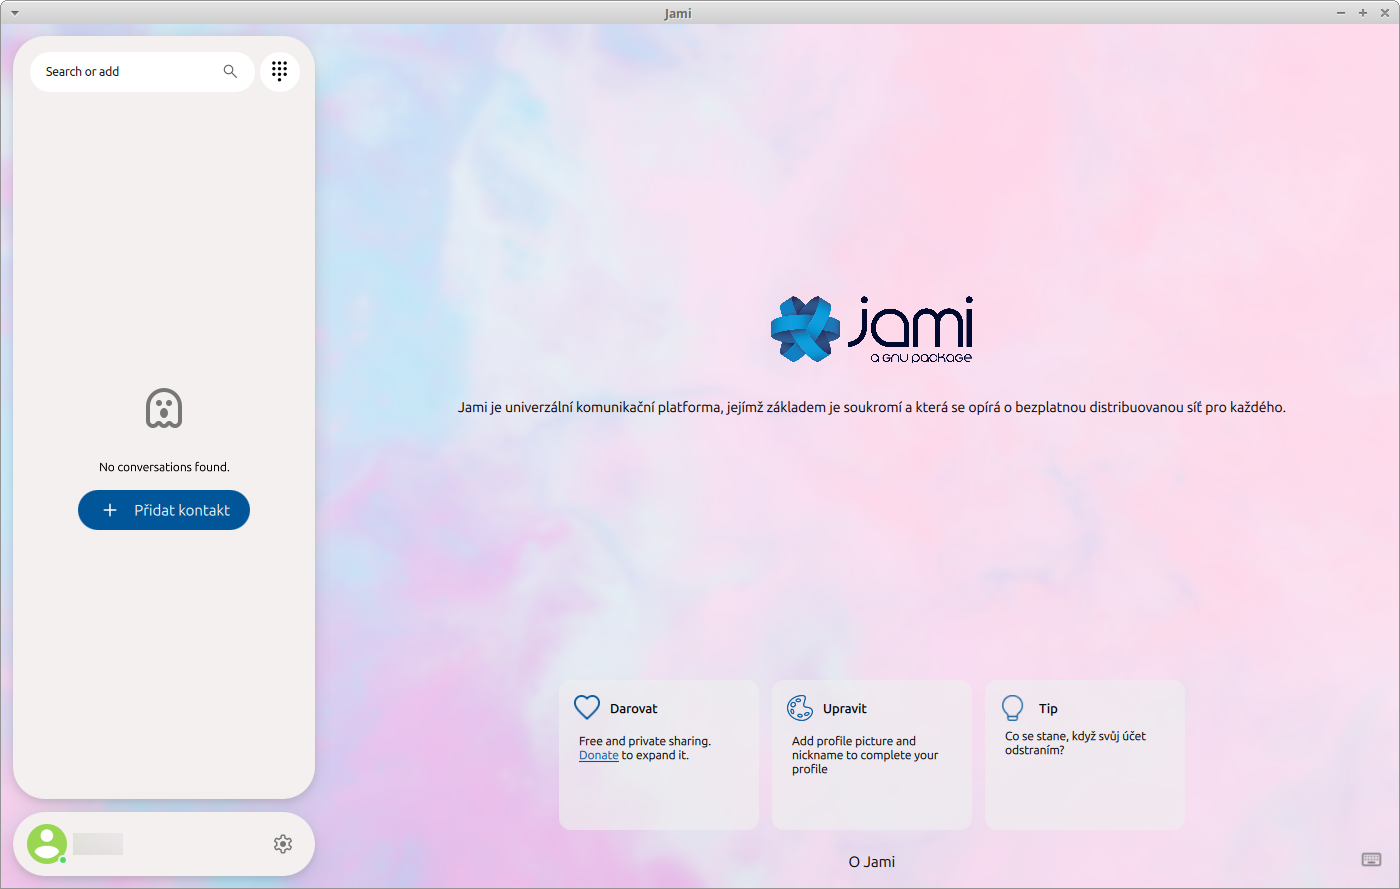Open the window menu arrow in titlebar

point(14,13)
